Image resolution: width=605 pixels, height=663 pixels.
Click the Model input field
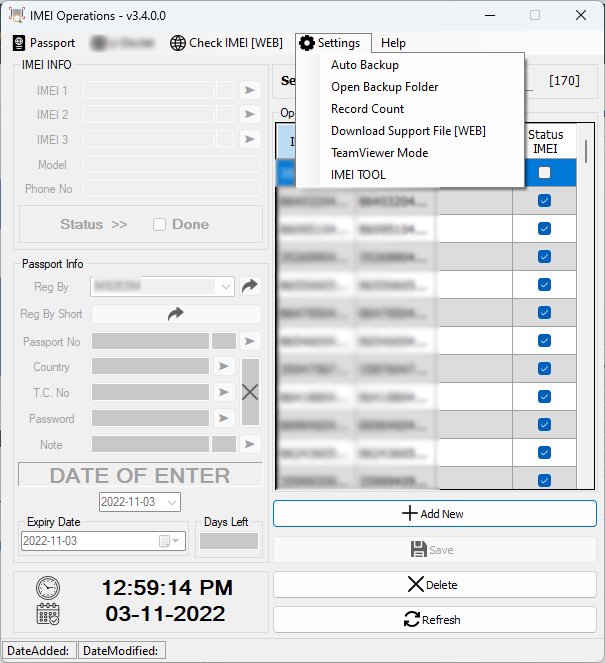point(171,164)
